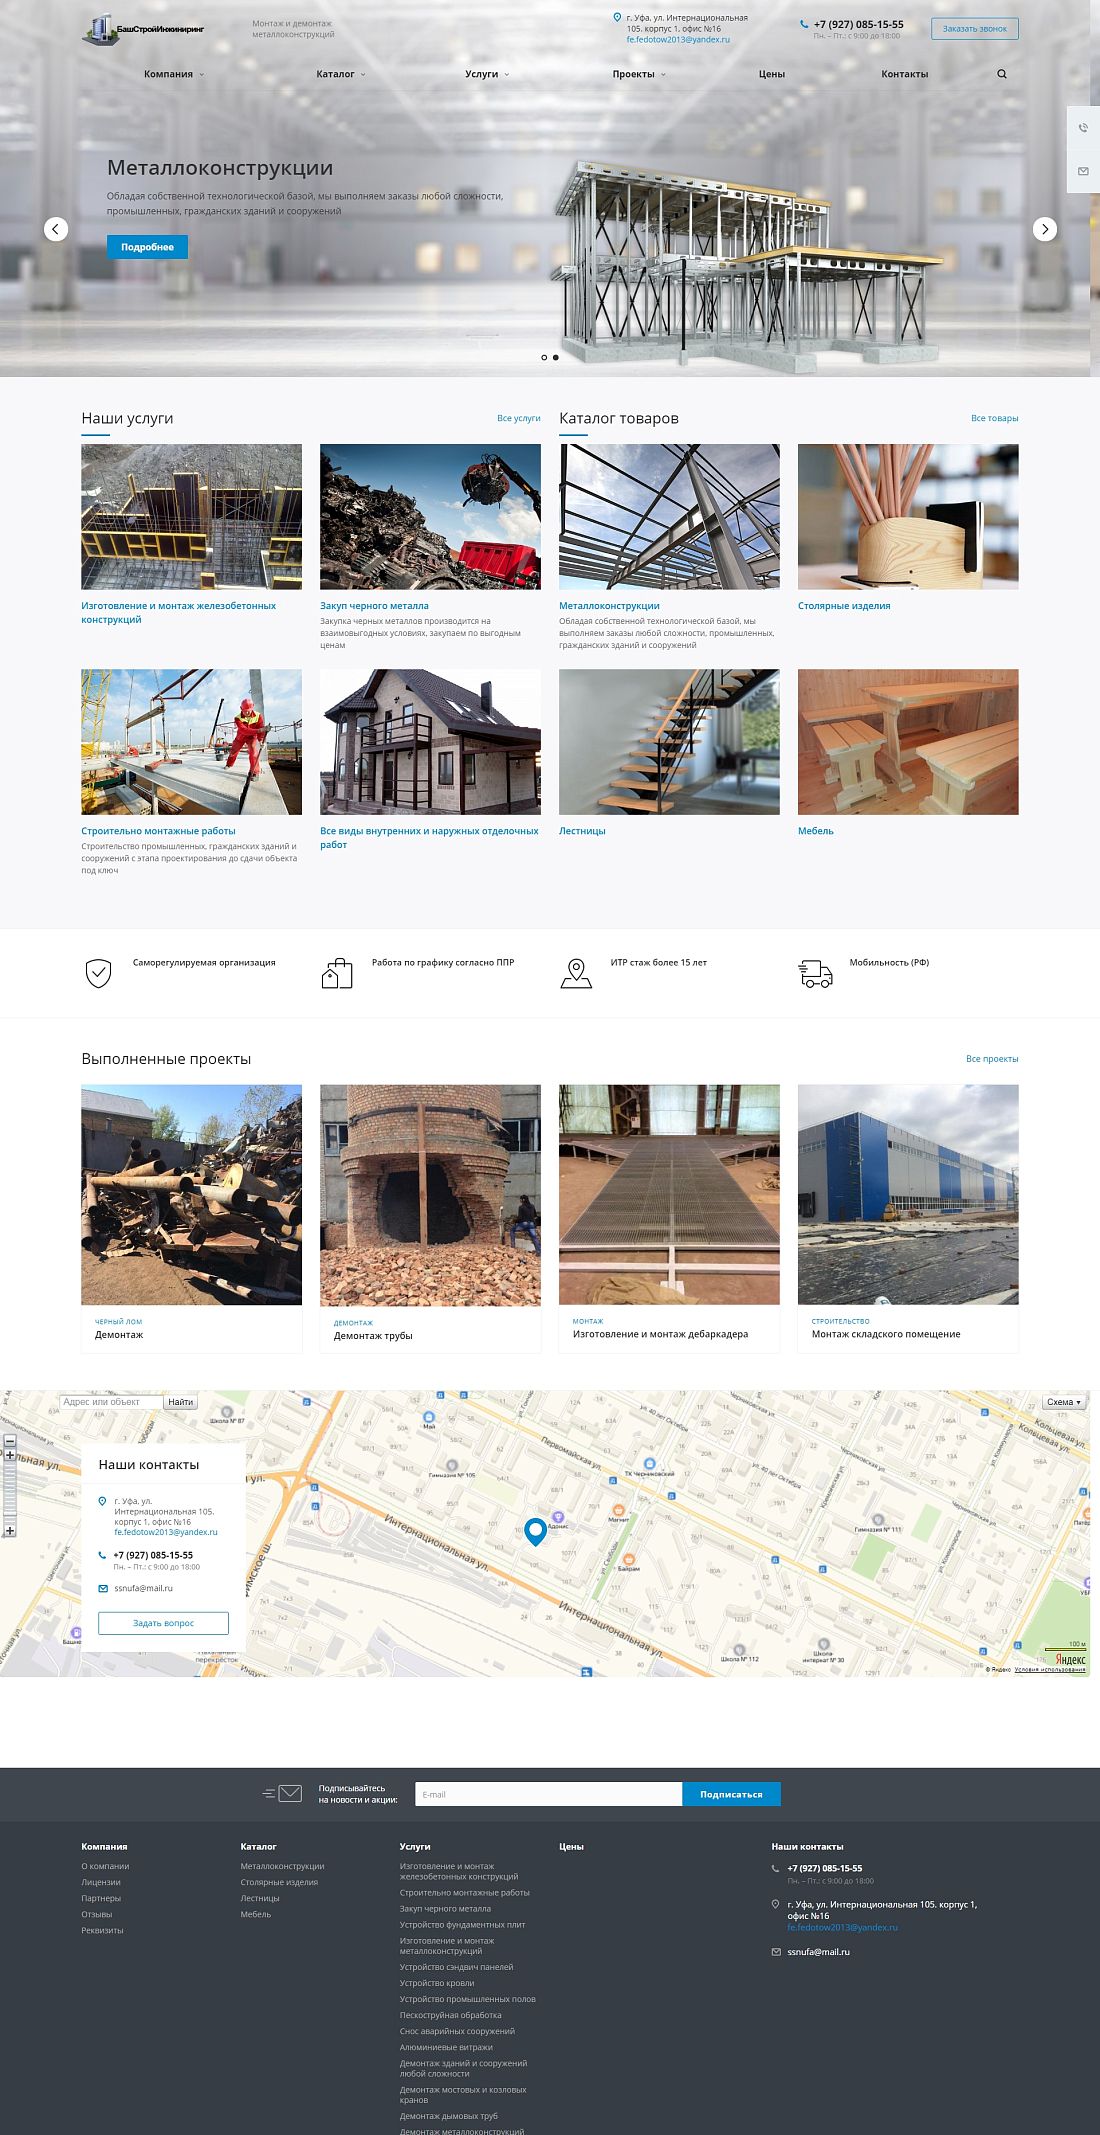Image resolution: width=1100 pixels, height=2135 pixels.
Task: Open the Все проекты link
Action: pos(992,1059)
